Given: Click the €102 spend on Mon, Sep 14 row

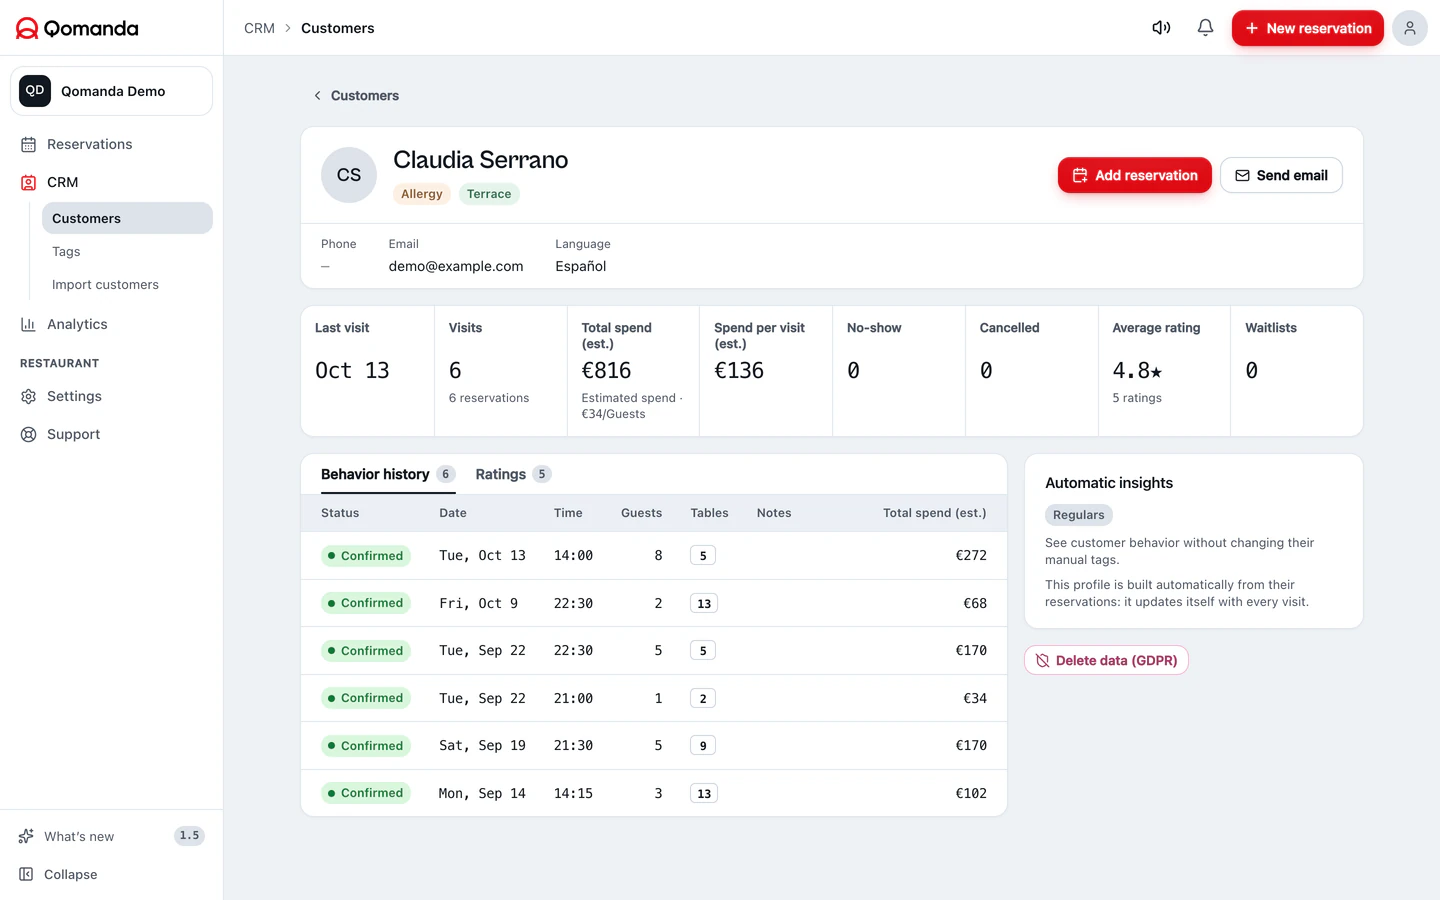Looking at the screenshot, I should 971,793.
